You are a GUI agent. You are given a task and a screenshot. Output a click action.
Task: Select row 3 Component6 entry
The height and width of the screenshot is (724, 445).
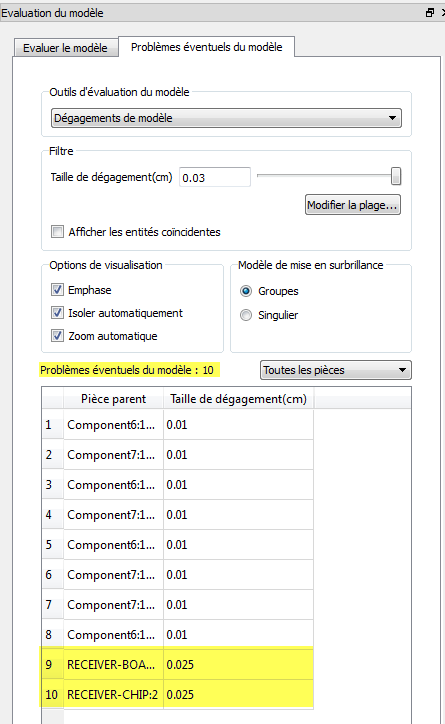113,485
